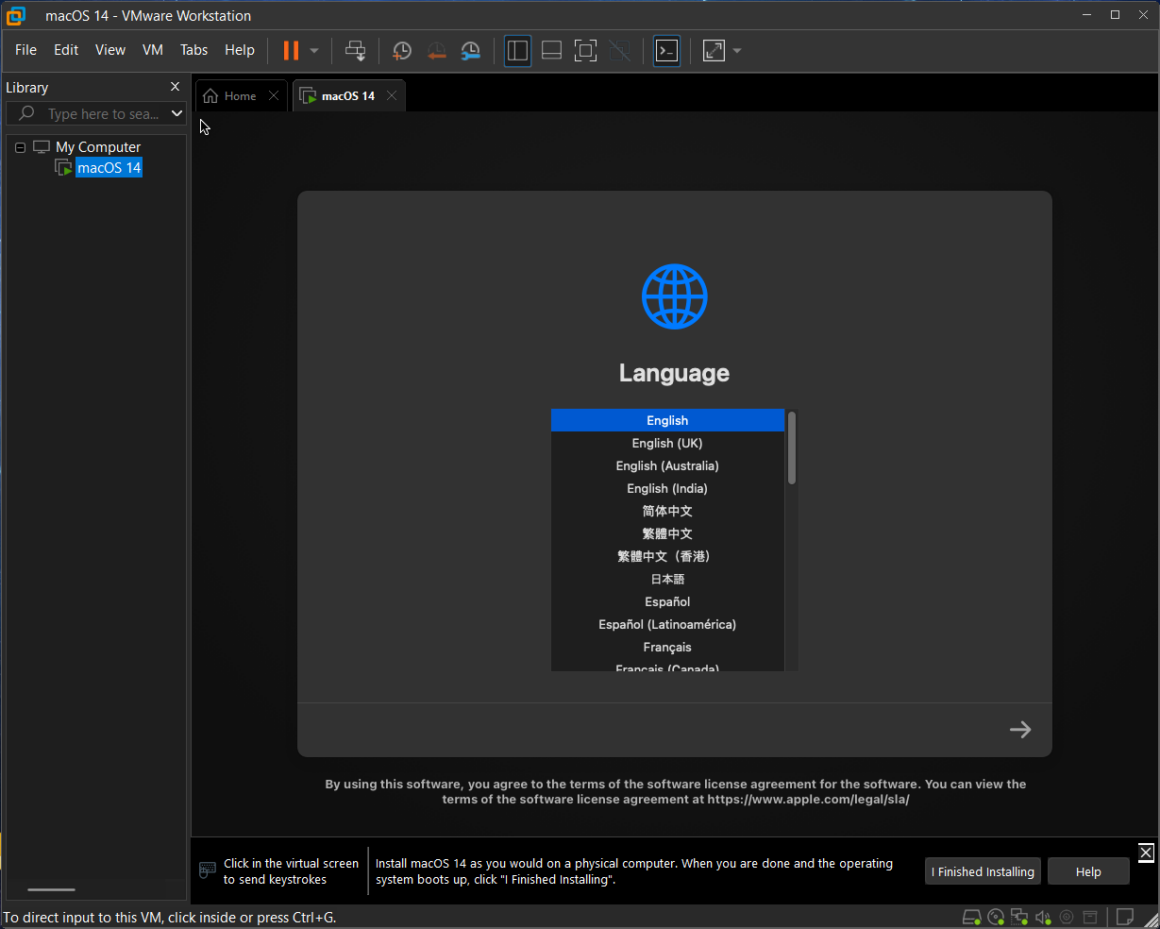The width and height of the screenshot is (1160, 929).
Task: Click the sound card status icon
Action: 1043,917
